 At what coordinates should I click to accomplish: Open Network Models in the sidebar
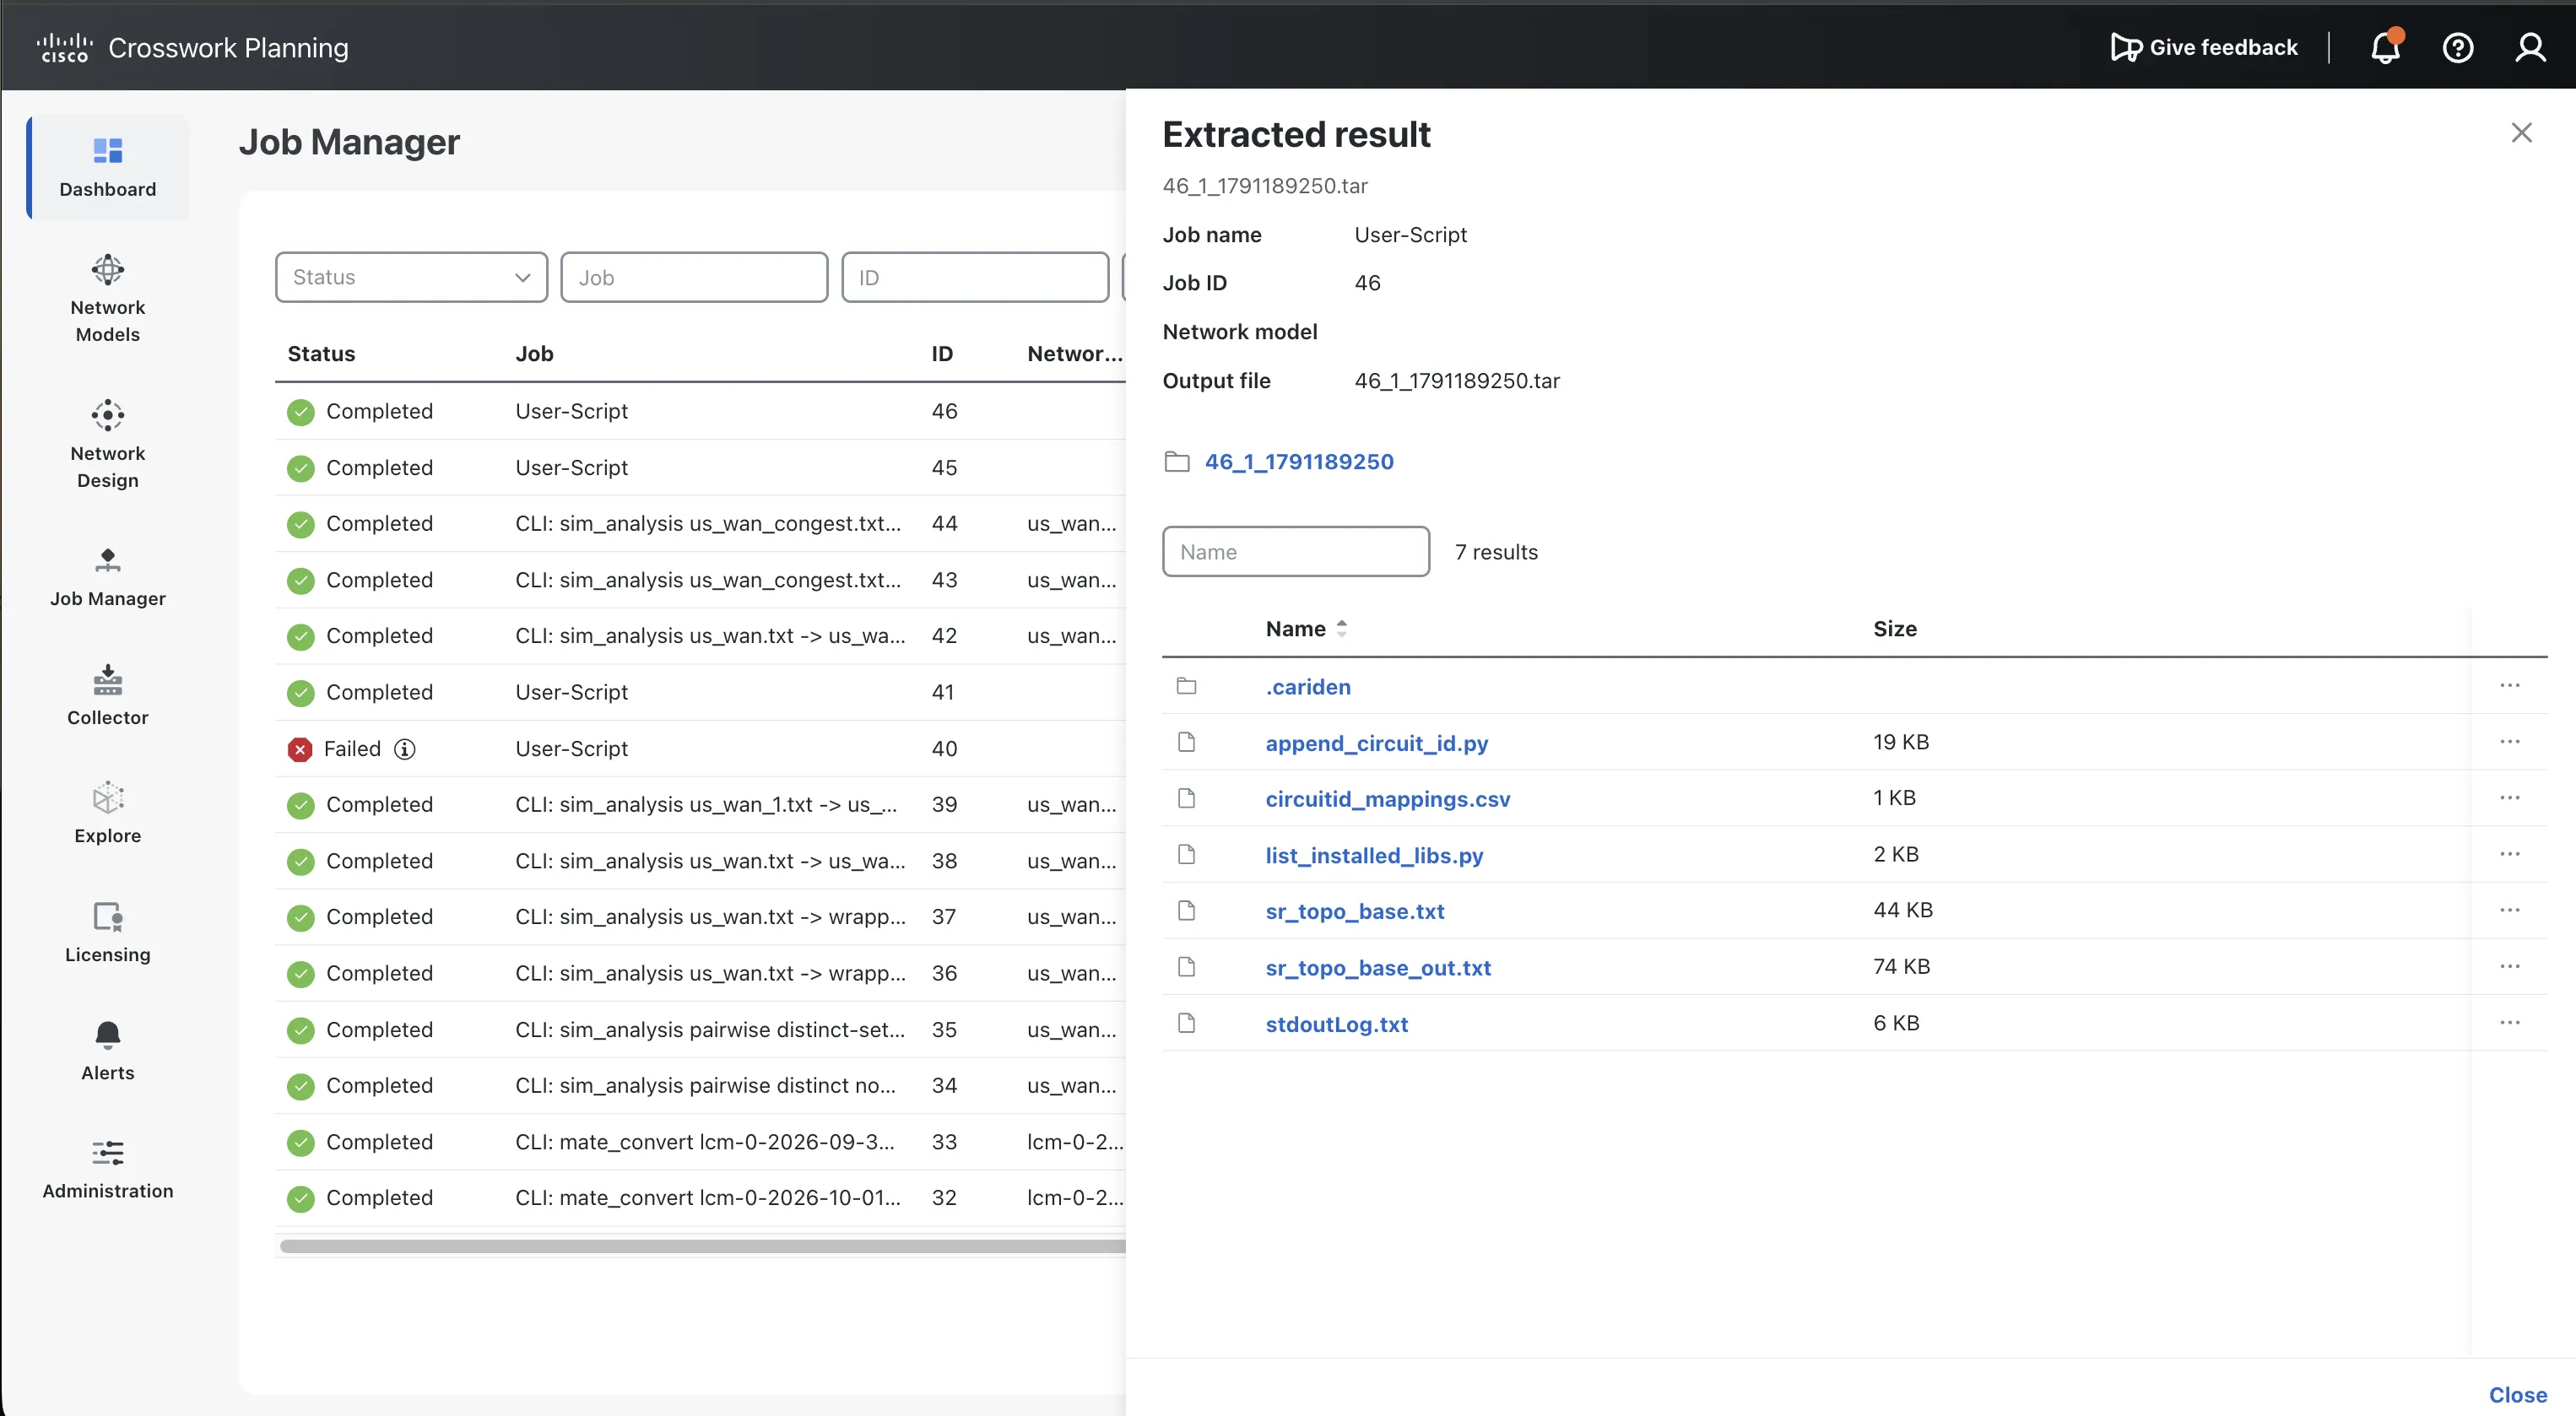[108, 298]
